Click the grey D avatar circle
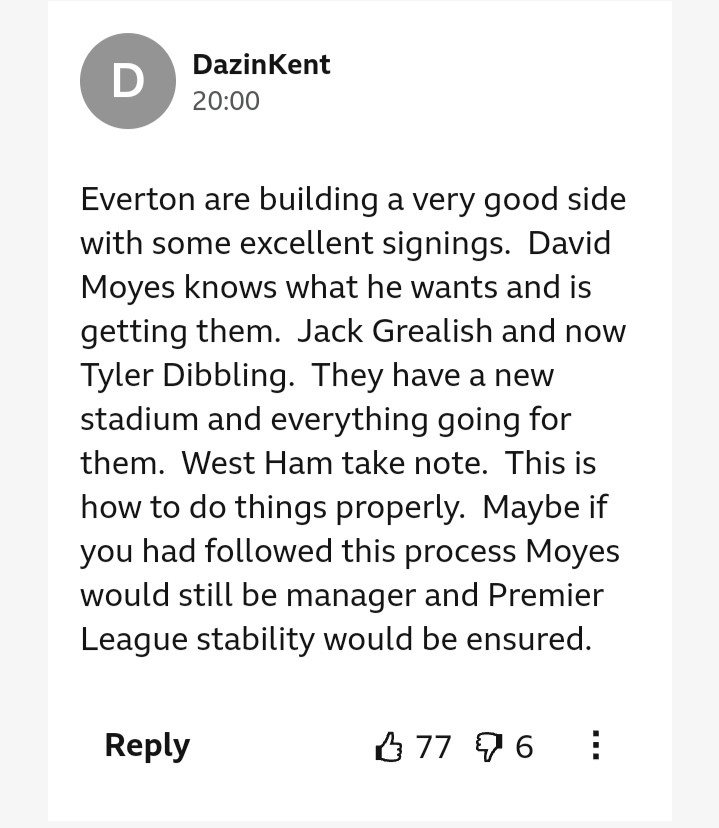Viewport: 719px width, 828px height. [127, 81]
